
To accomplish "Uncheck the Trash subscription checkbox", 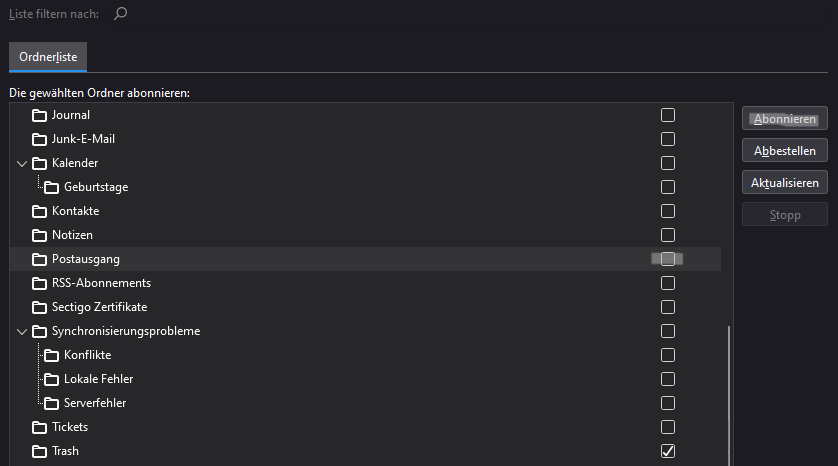I will point(668,451).
